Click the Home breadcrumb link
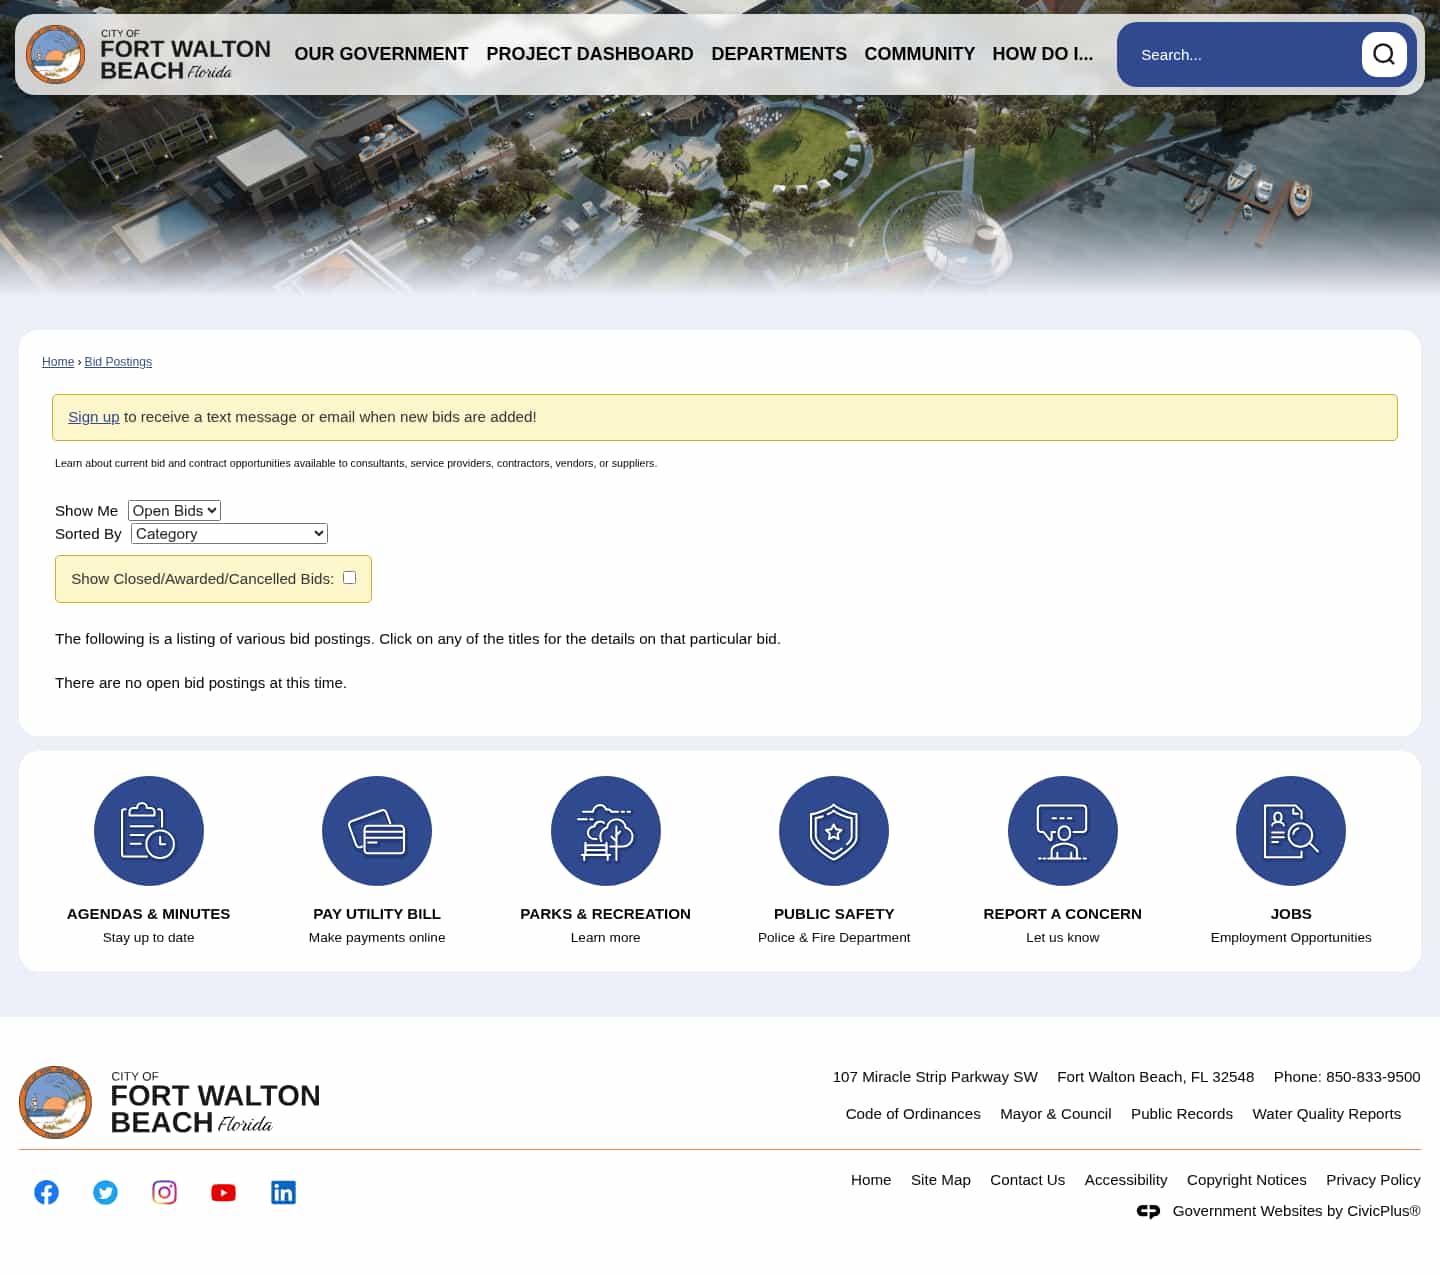The image size is (1440, 1275). [x=58, y=362]
